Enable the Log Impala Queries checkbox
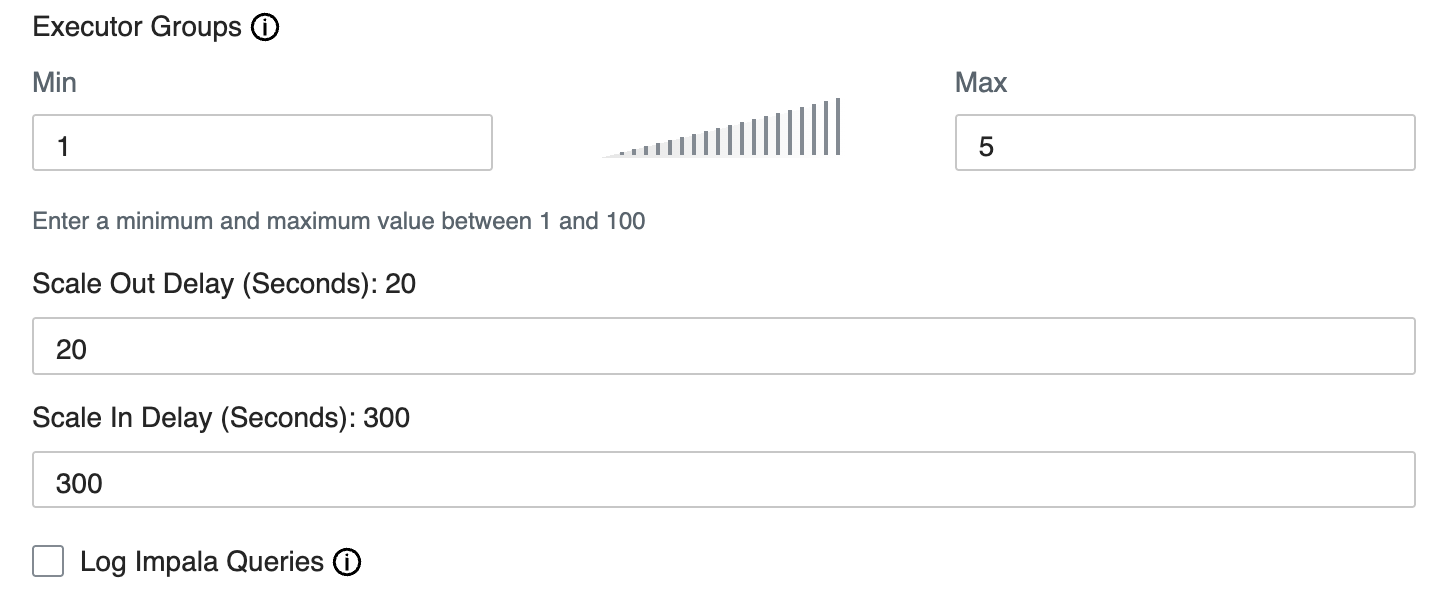This screenshot has height=608, width=1442. click(48, 562)
